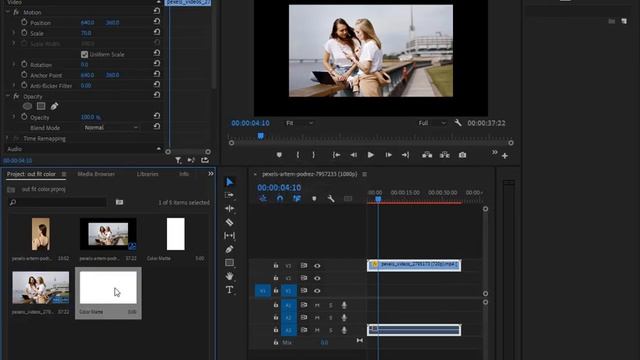This screenshot has width=640, height=360.
Task: Solo audio track A2
Action: pyautogui.click(x=331, y=318)
